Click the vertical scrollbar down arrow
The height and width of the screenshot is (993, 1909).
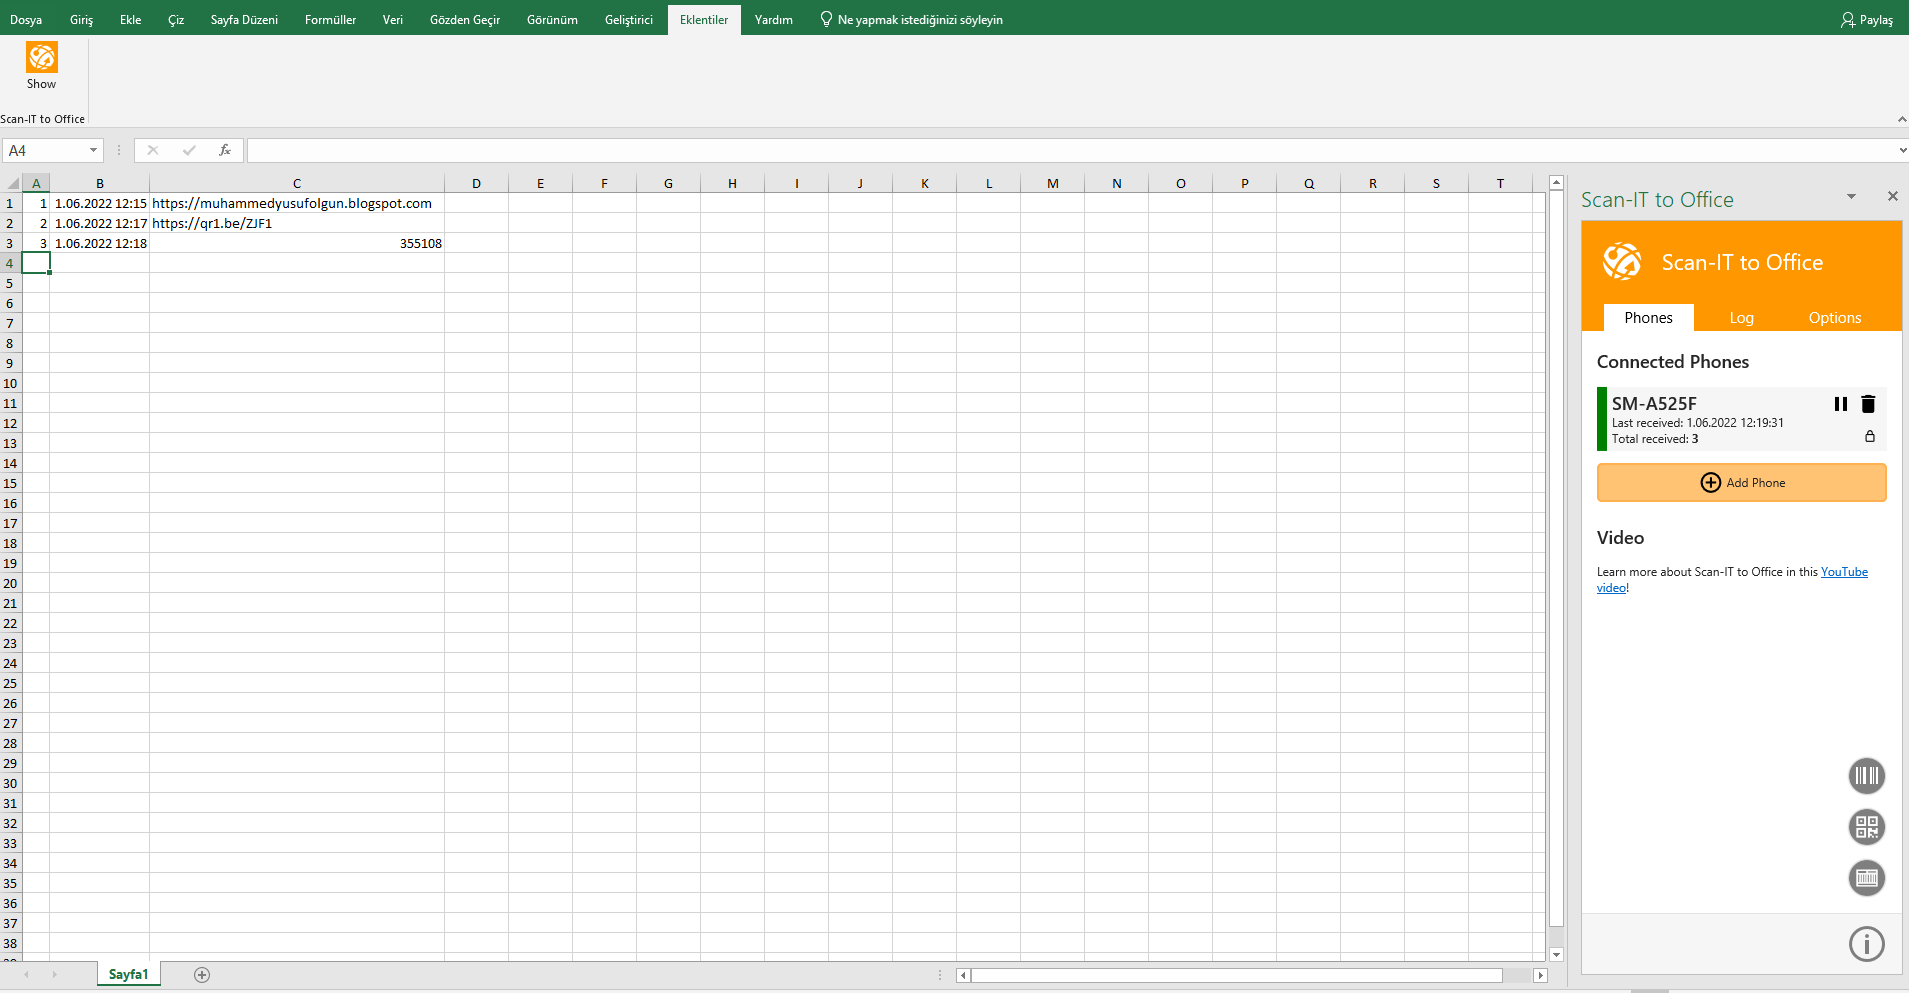(1556, 955)
